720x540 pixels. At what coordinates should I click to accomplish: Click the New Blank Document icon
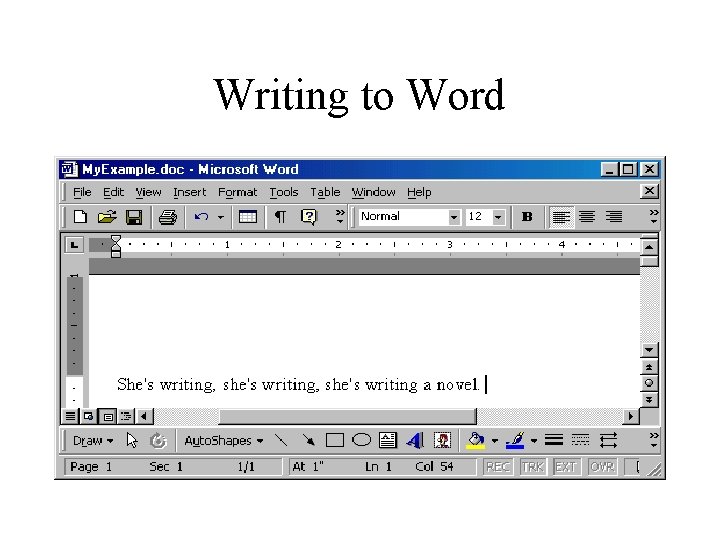[80, 217]
